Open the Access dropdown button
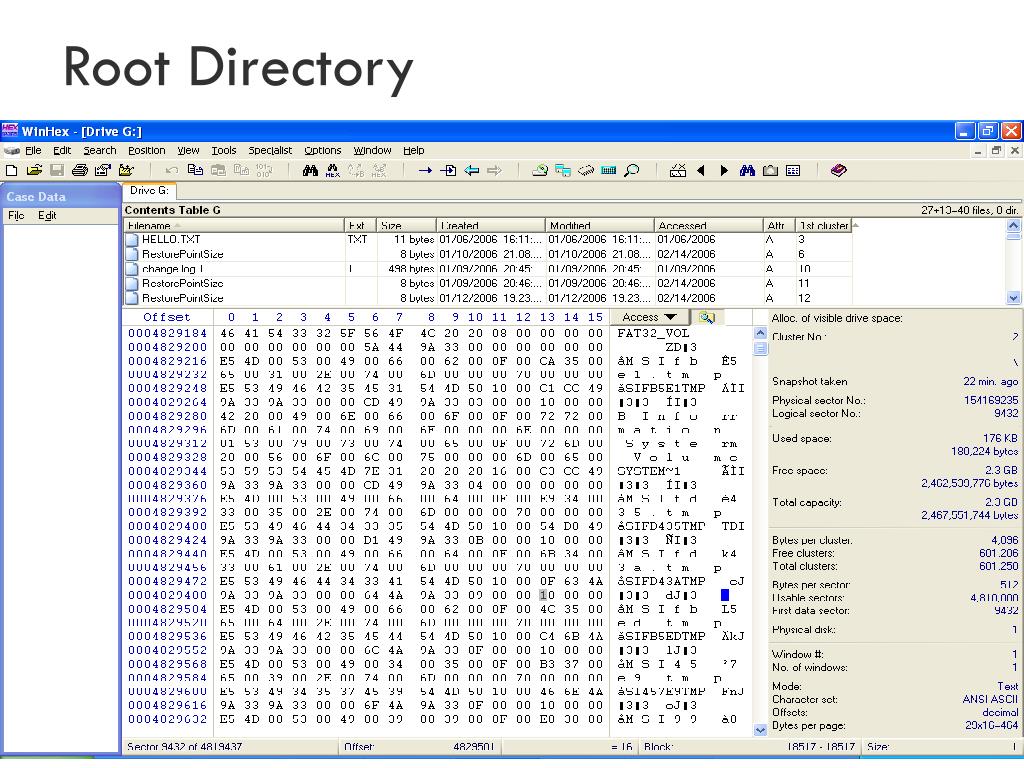1024x768 pixels. 649,317
